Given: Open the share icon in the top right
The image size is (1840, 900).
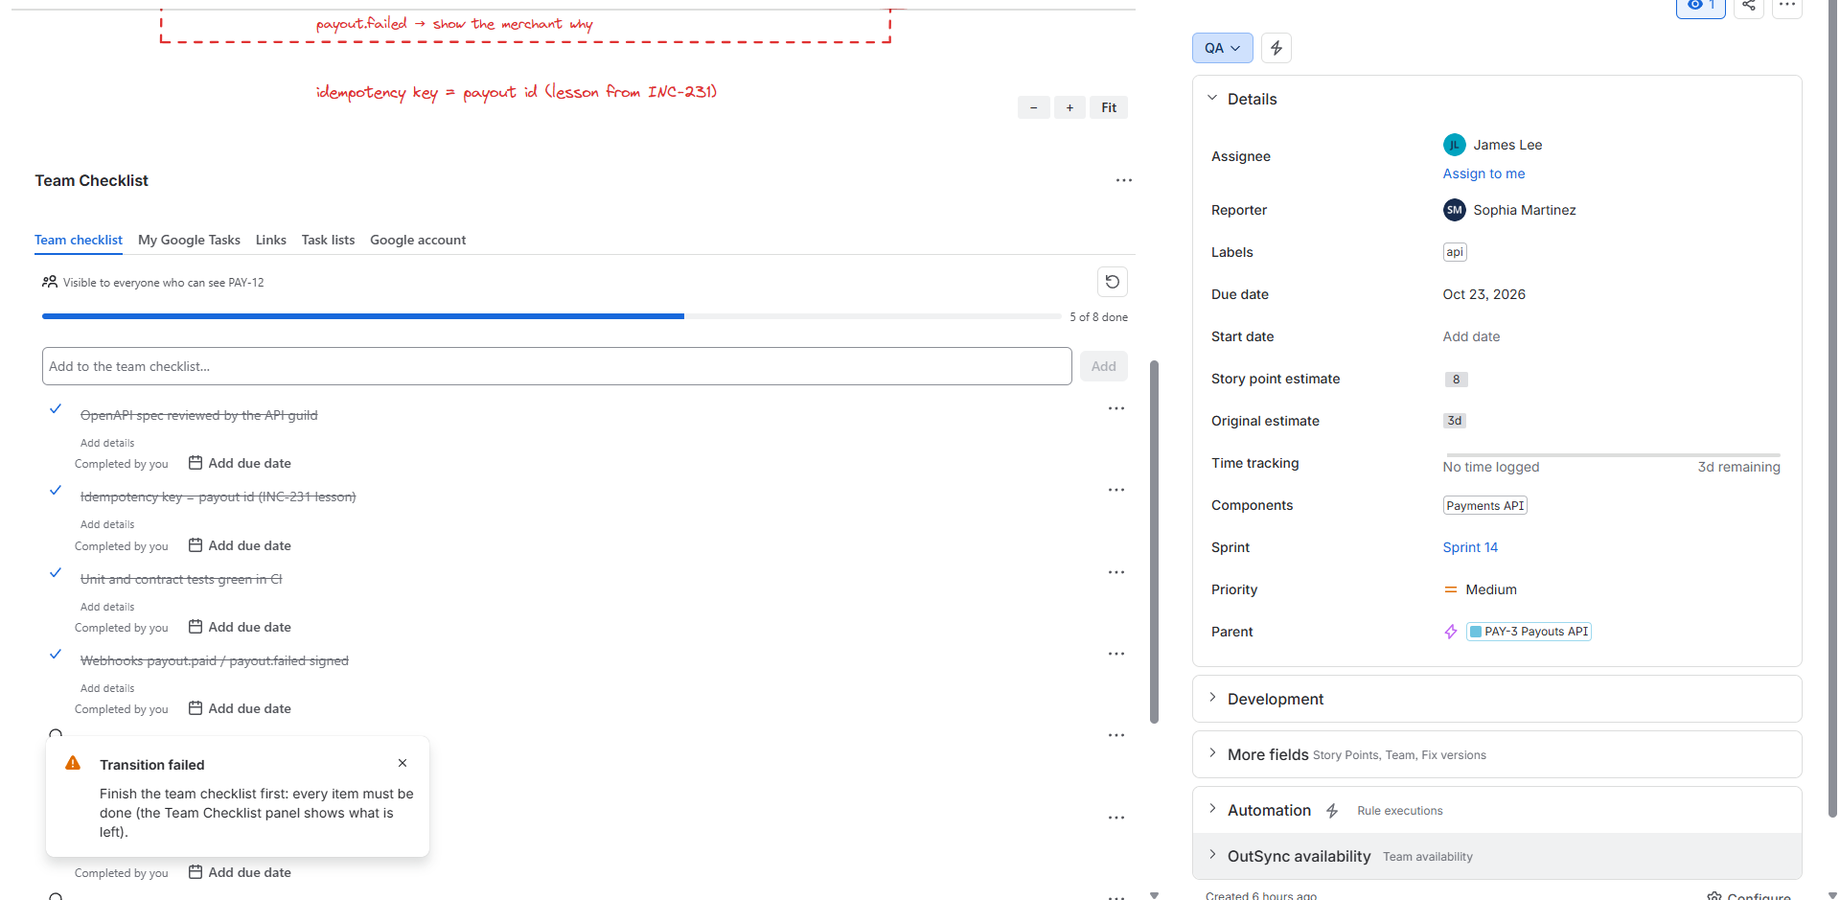Looking at the screenshot, I should 1748,6.
